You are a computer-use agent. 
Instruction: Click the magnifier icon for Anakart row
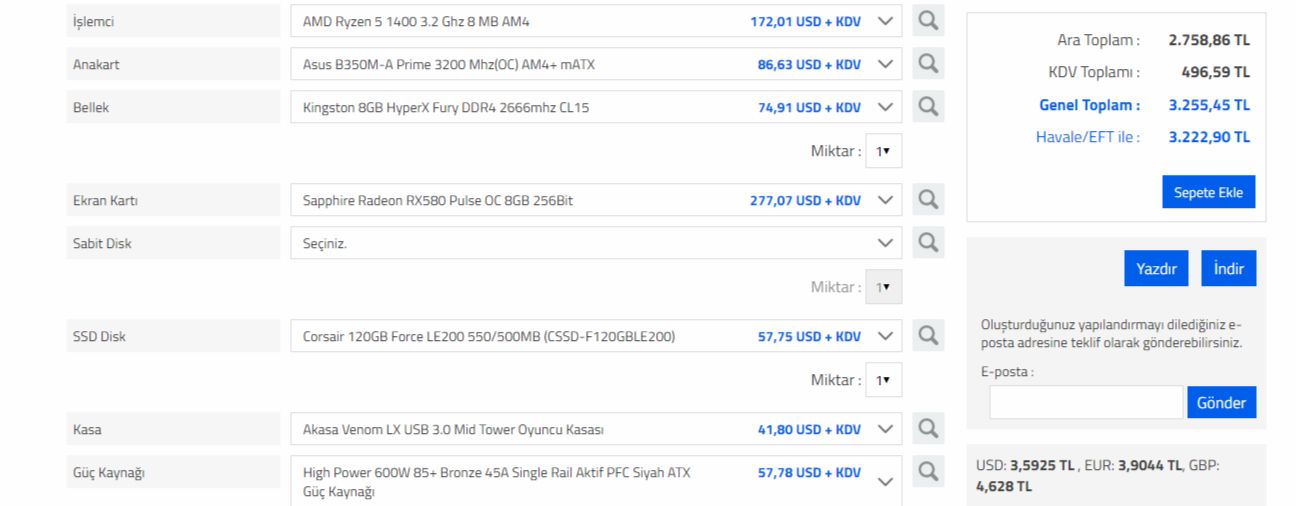point(928,64)
